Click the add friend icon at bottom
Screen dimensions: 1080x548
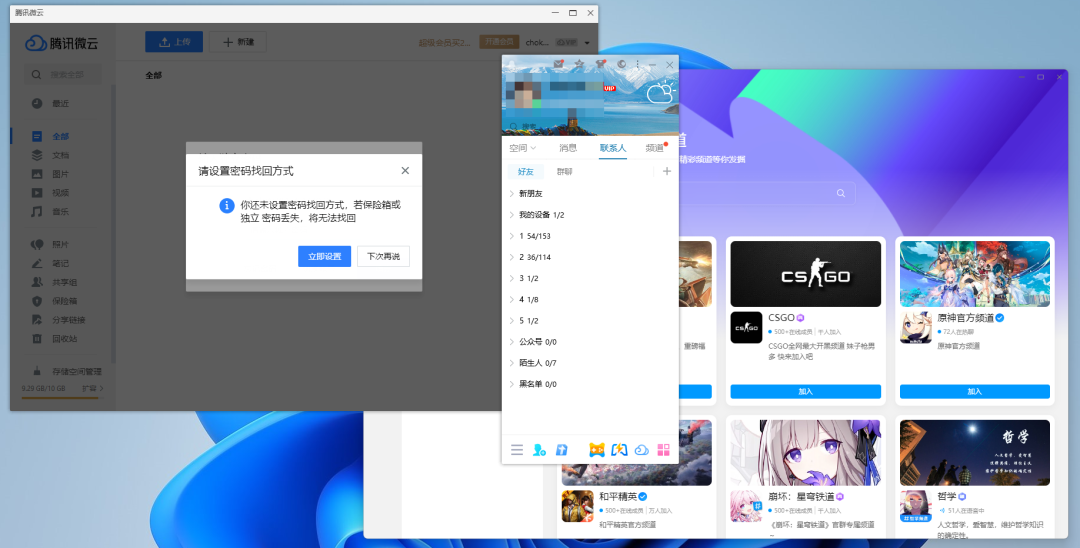pos(539,450)
